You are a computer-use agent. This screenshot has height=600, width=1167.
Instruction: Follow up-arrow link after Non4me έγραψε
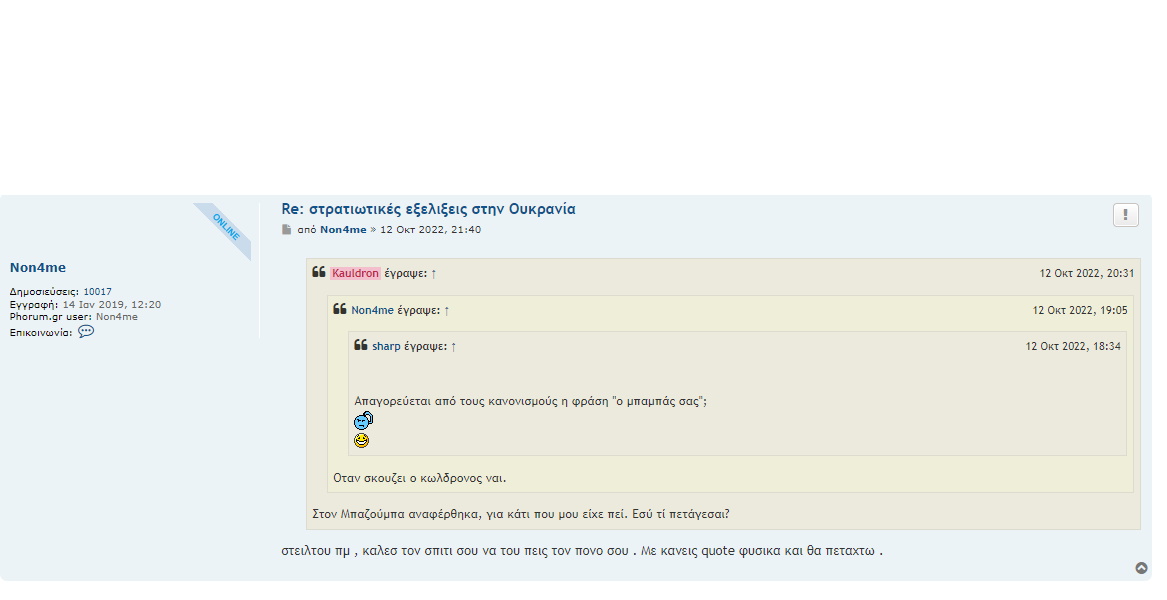(447, 310)
